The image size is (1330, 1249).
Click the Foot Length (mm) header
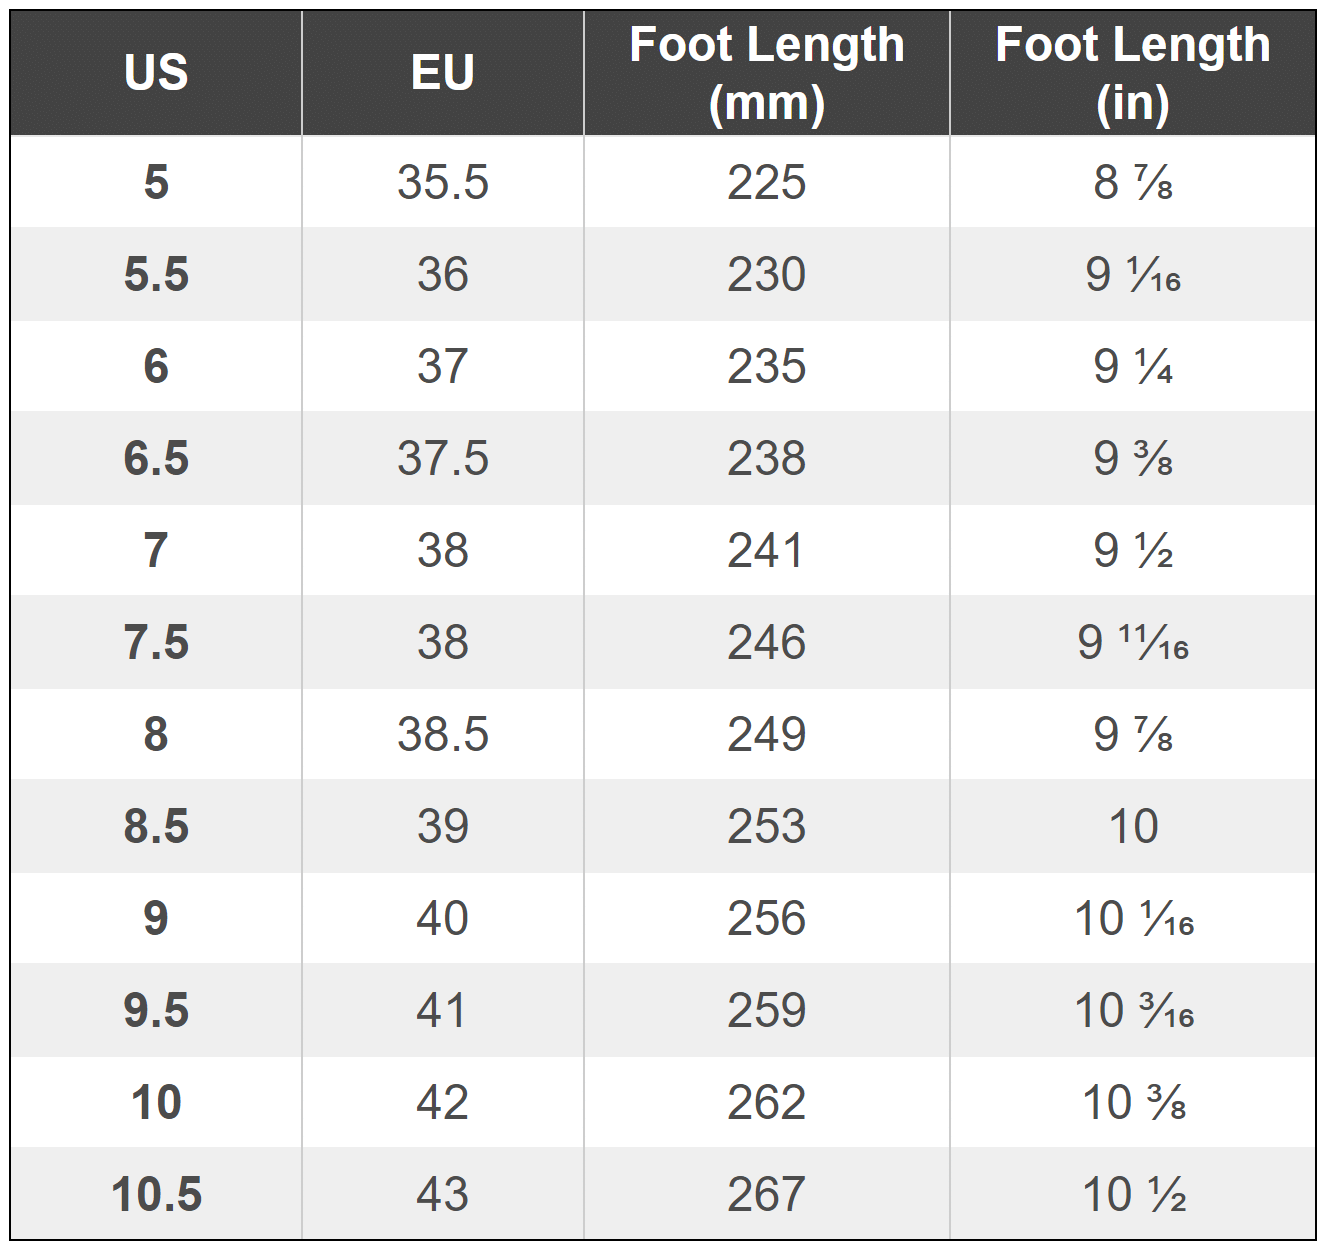(x=766, y=73)
